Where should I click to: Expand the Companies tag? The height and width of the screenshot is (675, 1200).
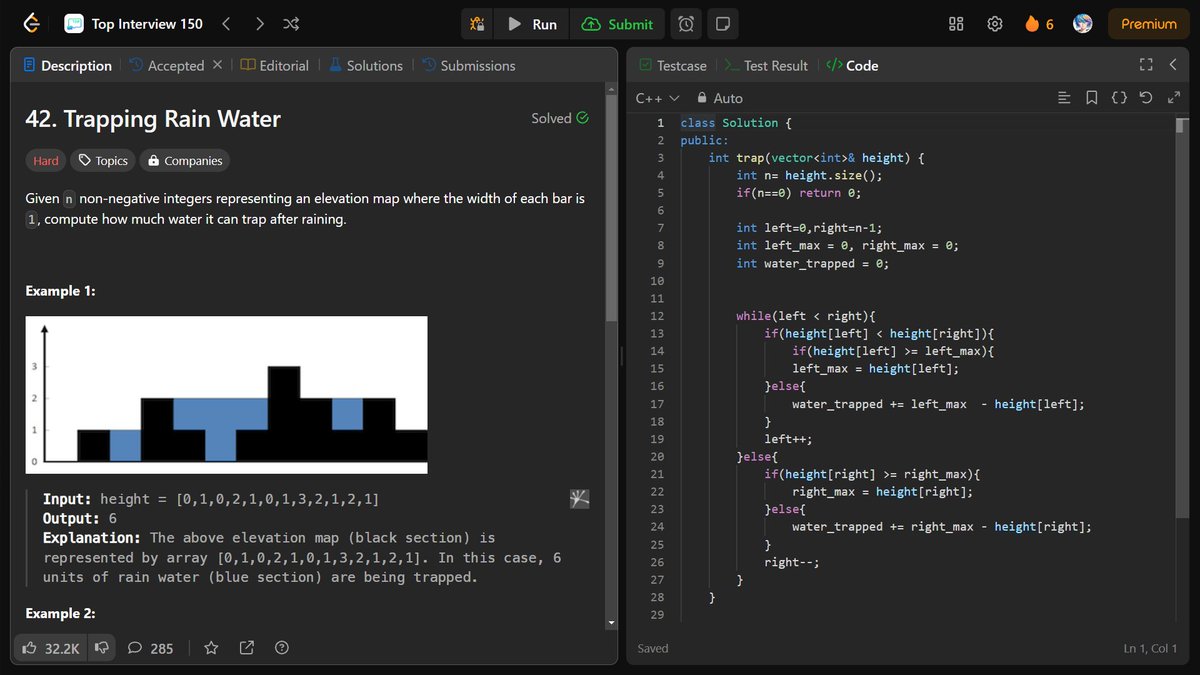point(184,160)
